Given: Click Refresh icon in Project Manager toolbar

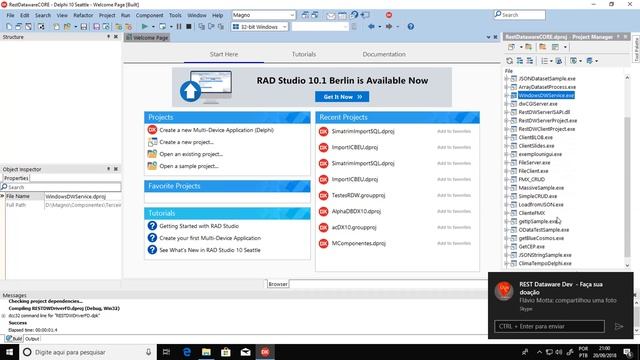Looking at the screenshot, I should pyautogui.click(x=509, y=61).
